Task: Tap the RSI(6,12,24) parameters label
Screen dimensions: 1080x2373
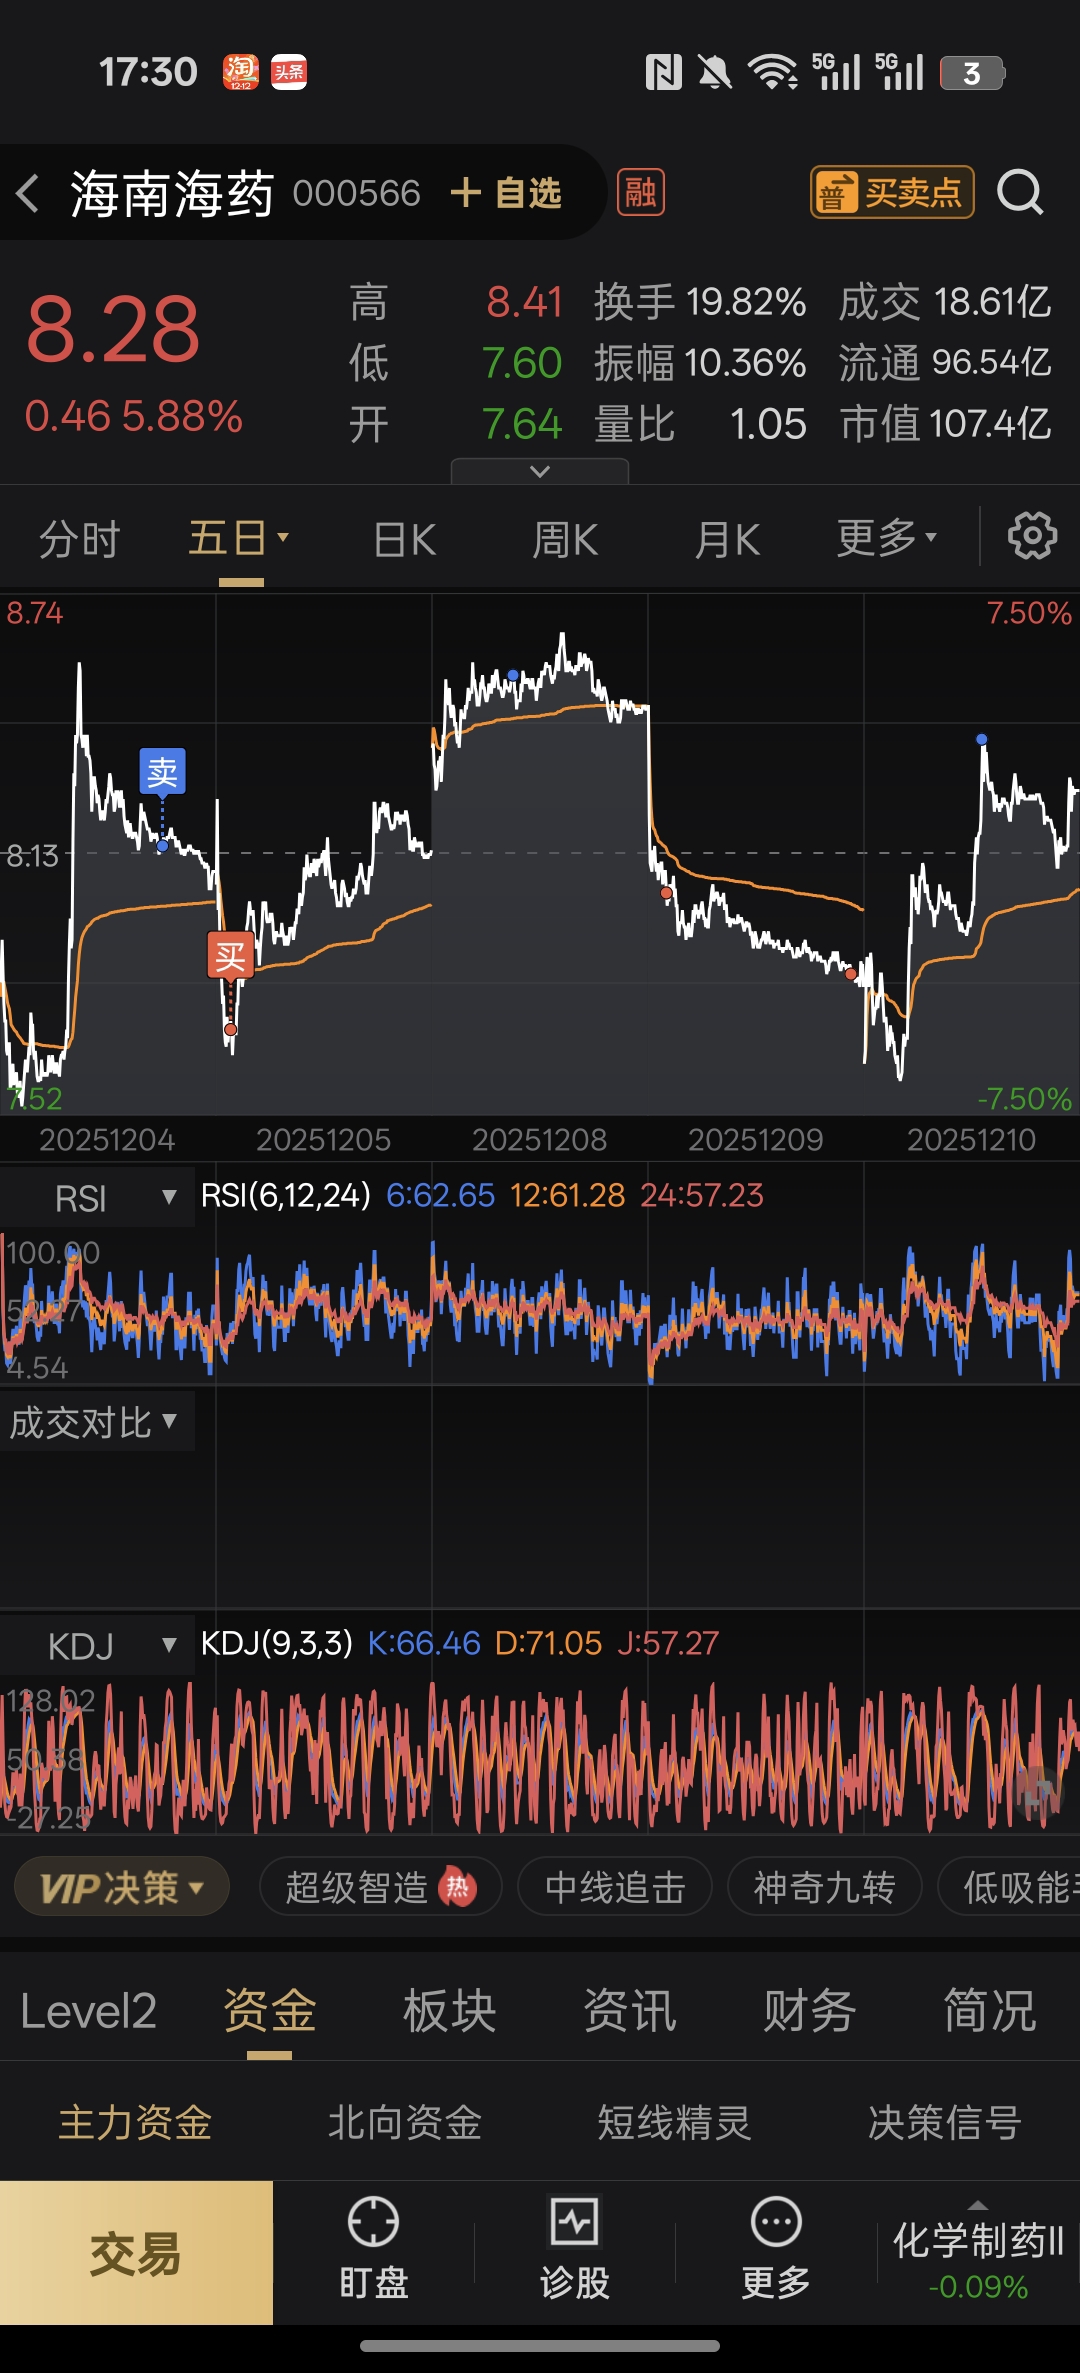Action: [x=286, y=1195]
